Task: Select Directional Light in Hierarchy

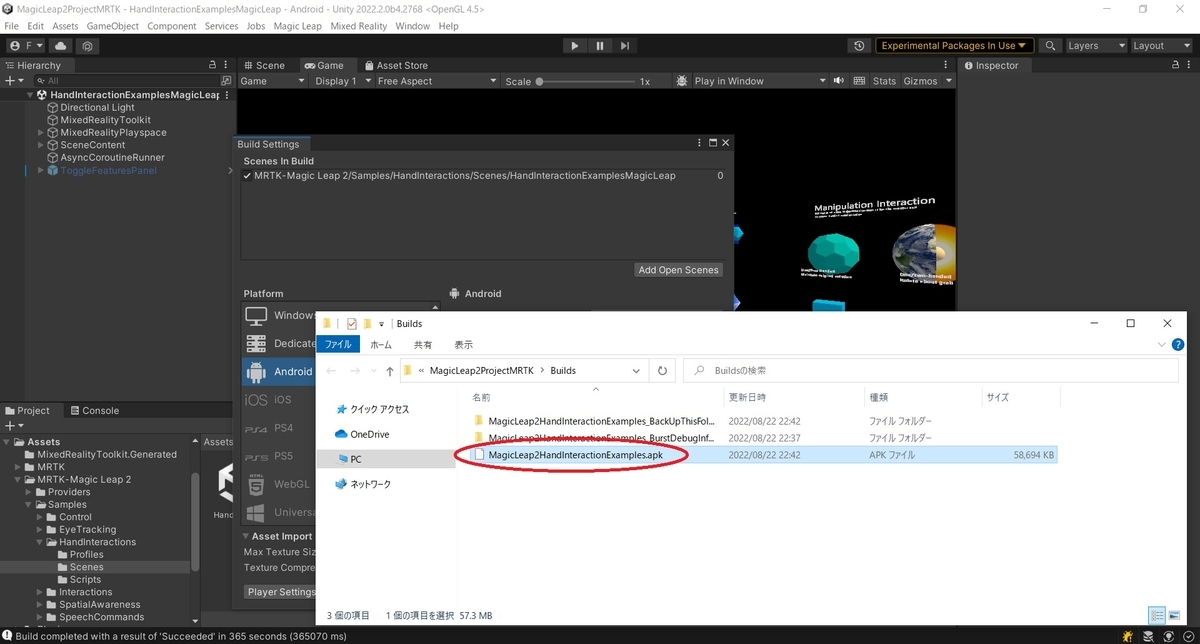Action: (97, 108)
